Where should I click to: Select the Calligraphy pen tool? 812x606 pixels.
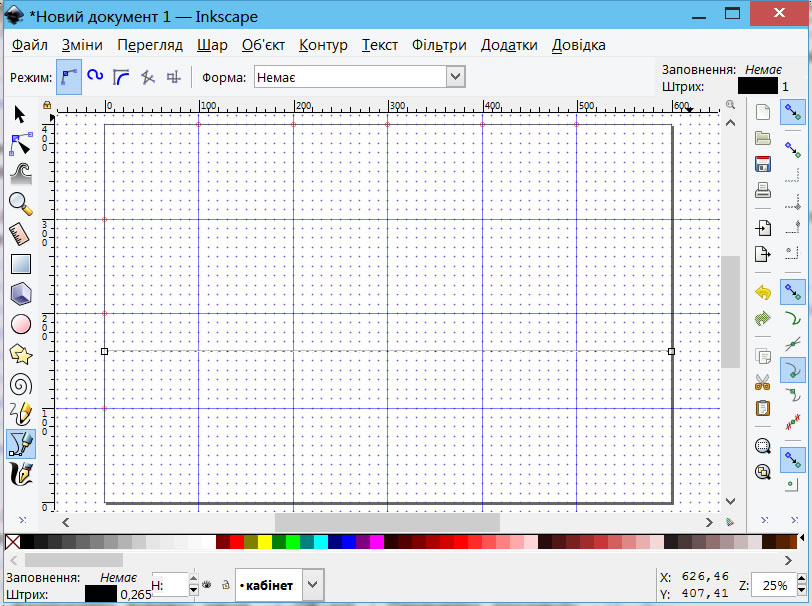pos(20,472)
